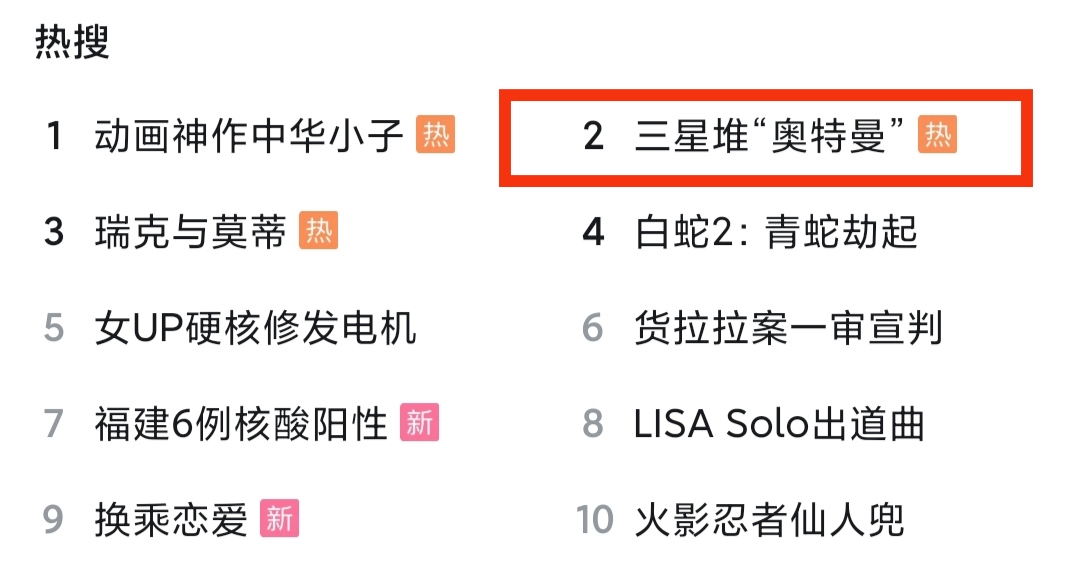Image resolution: width=1080 pixels, height=578 pixels.
Task: Click the 热搜 section heading
Action: coord(72,42)
